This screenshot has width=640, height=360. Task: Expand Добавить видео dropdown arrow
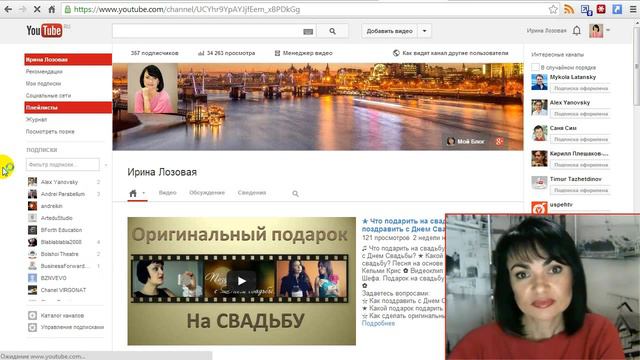(424, 31)
